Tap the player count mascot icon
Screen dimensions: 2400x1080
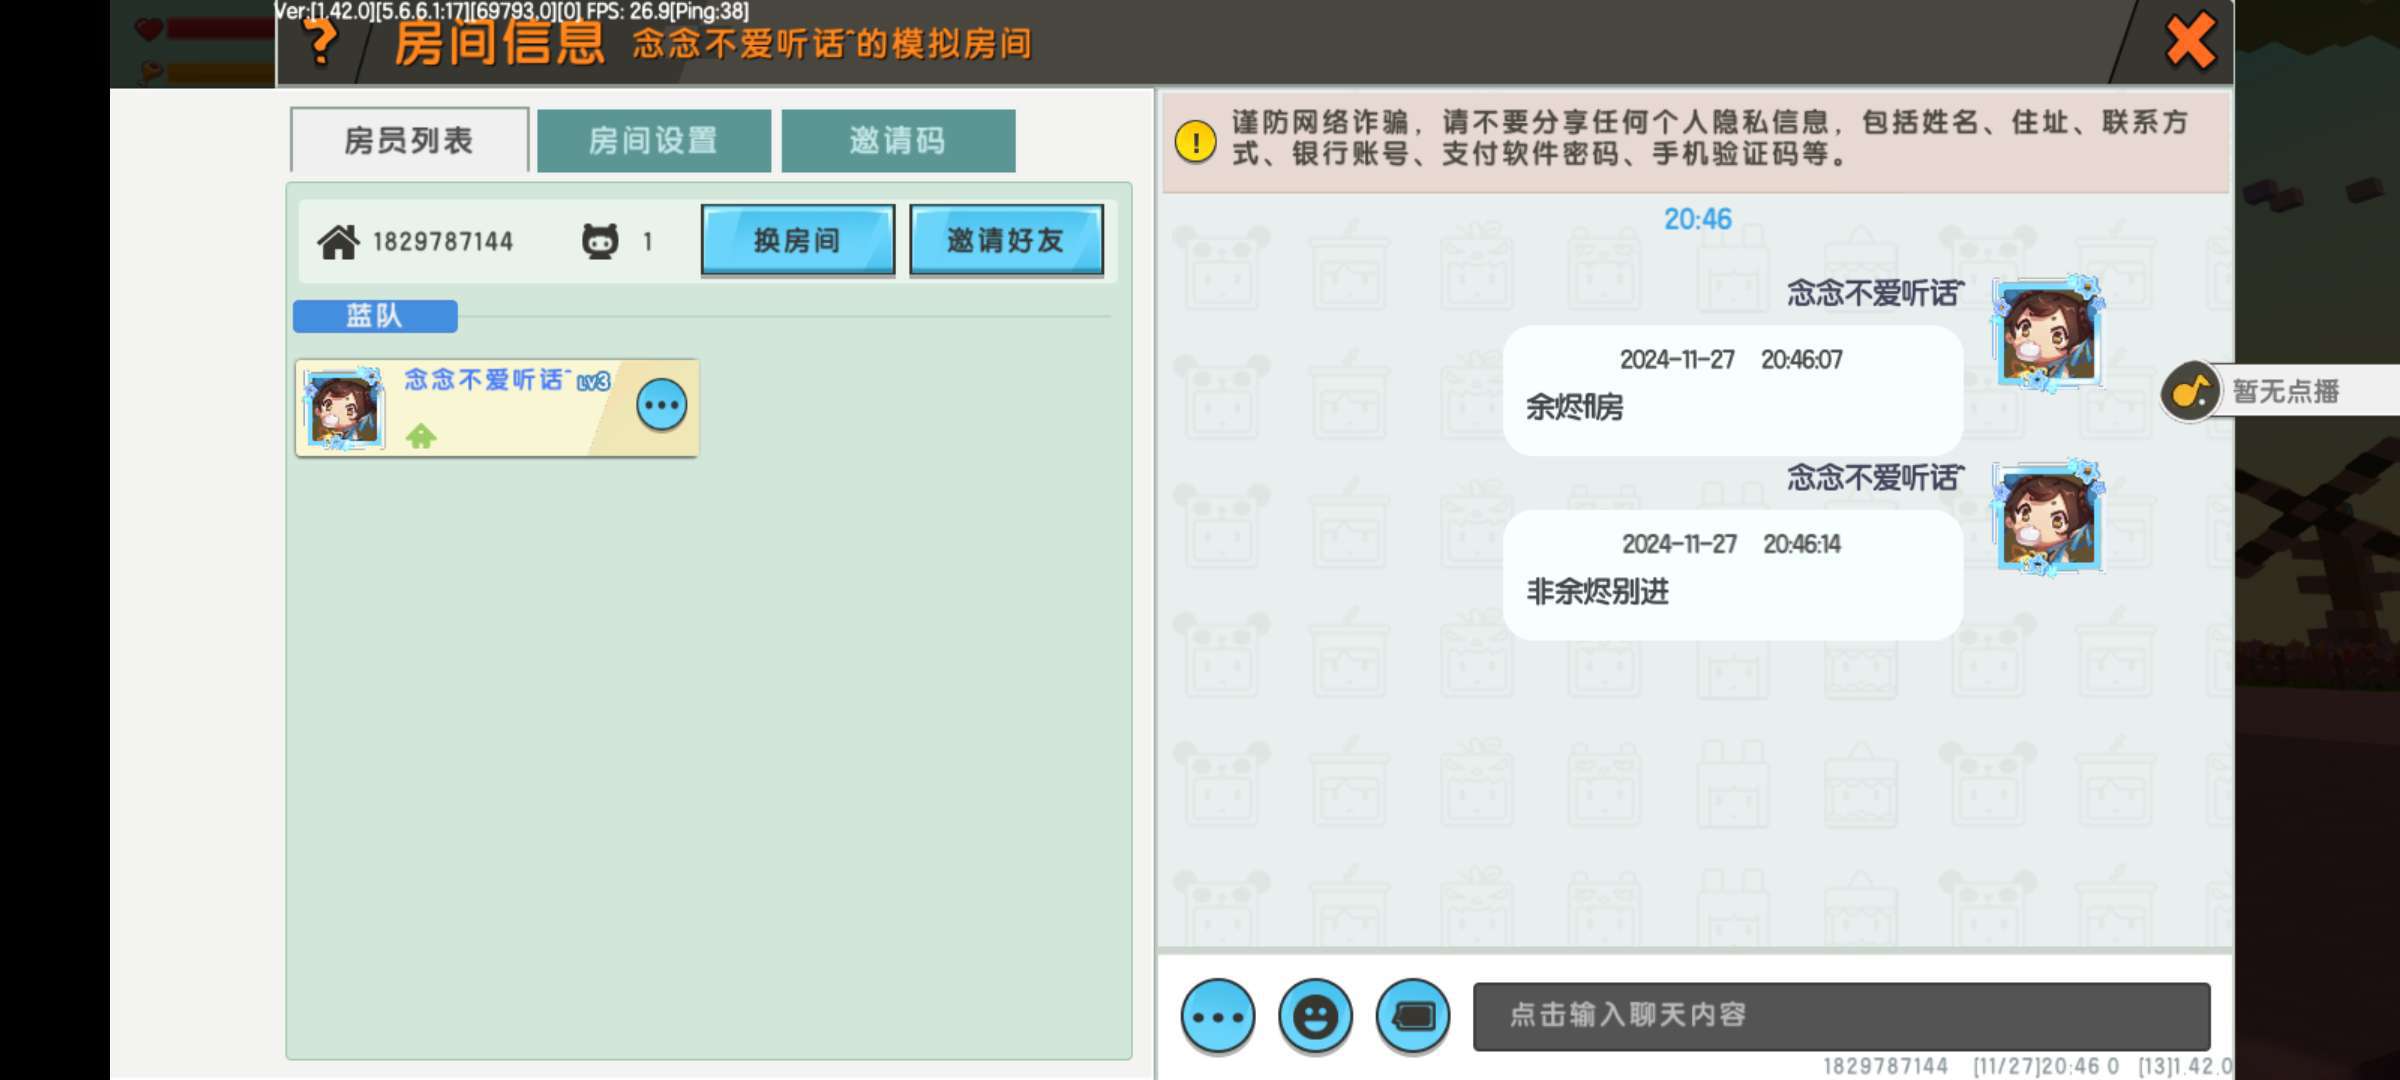click(600, 242)
